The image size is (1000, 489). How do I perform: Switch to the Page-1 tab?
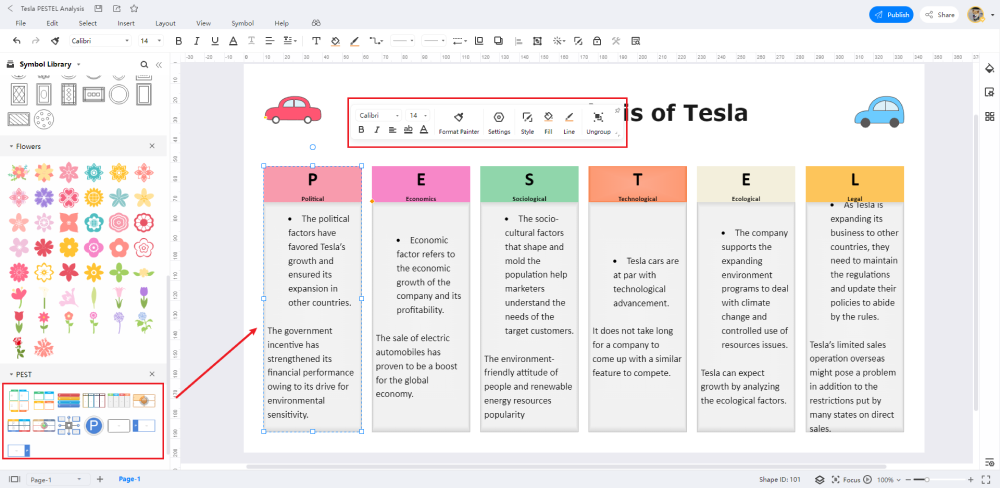pyautogui.click(x=129, y=479)
